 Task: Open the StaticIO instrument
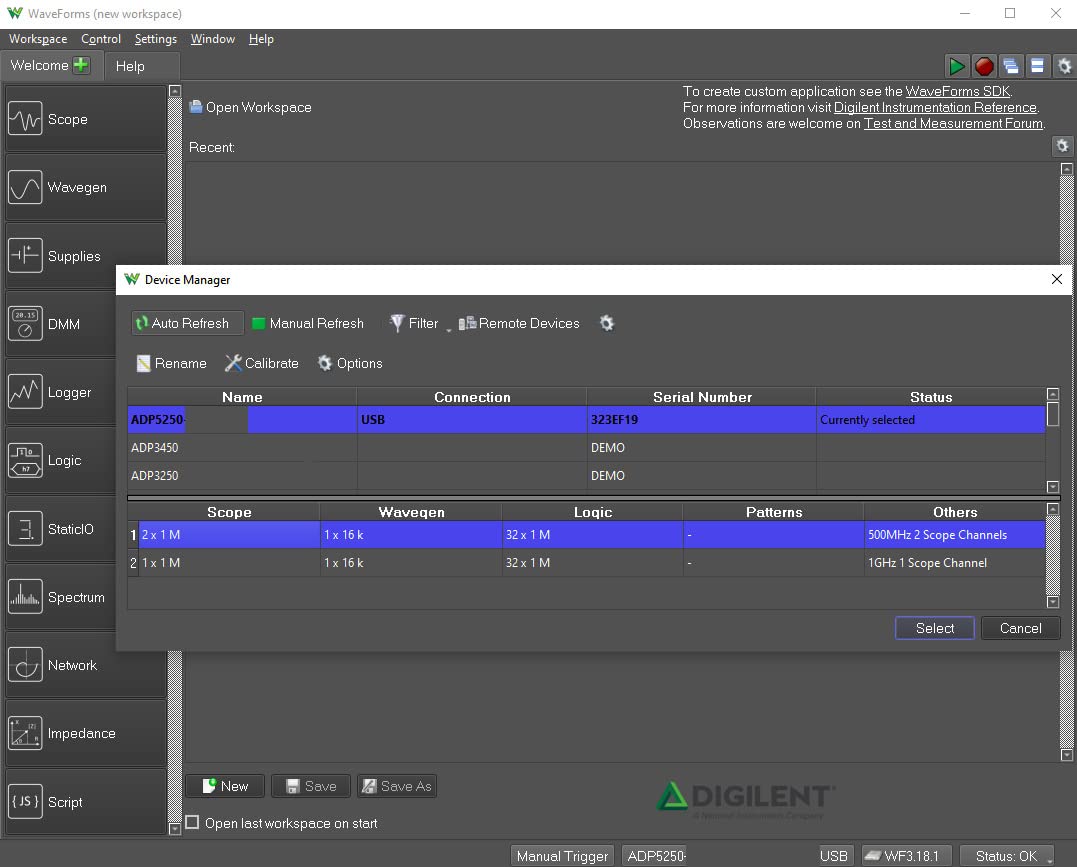point(62,528)
